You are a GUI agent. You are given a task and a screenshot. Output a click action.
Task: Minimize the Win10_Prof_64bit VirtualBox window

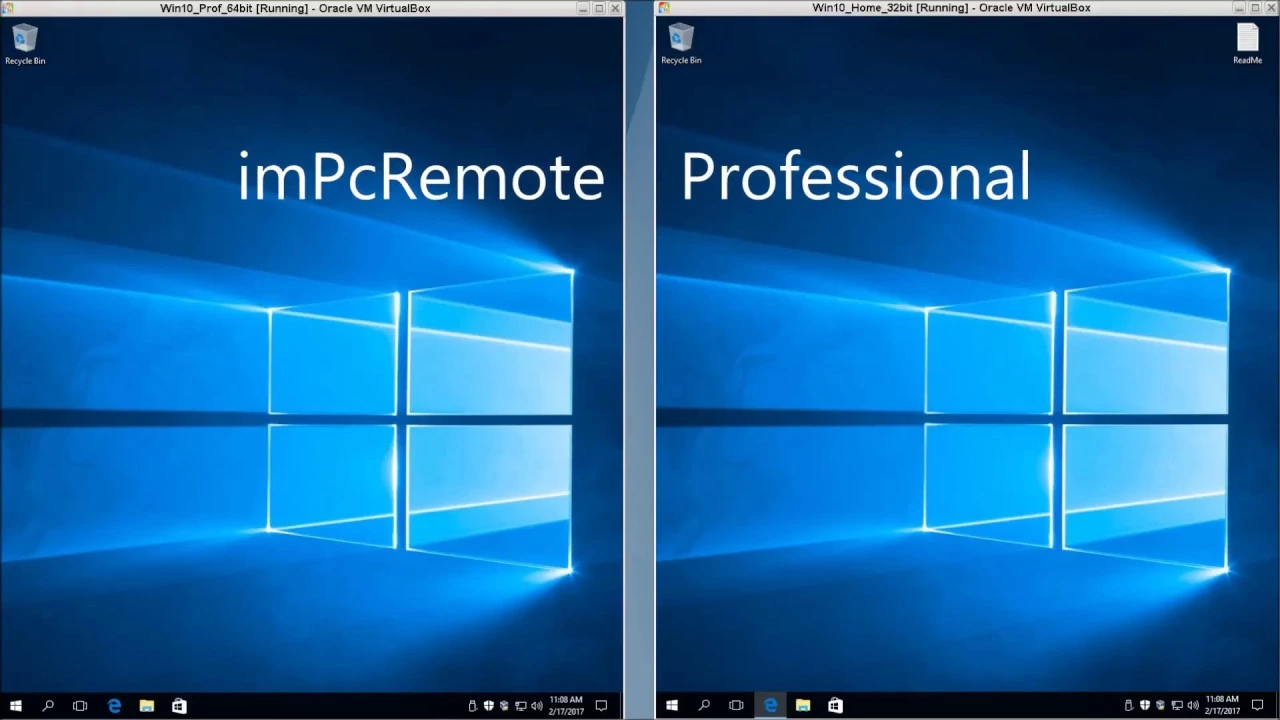pos(584,8)
